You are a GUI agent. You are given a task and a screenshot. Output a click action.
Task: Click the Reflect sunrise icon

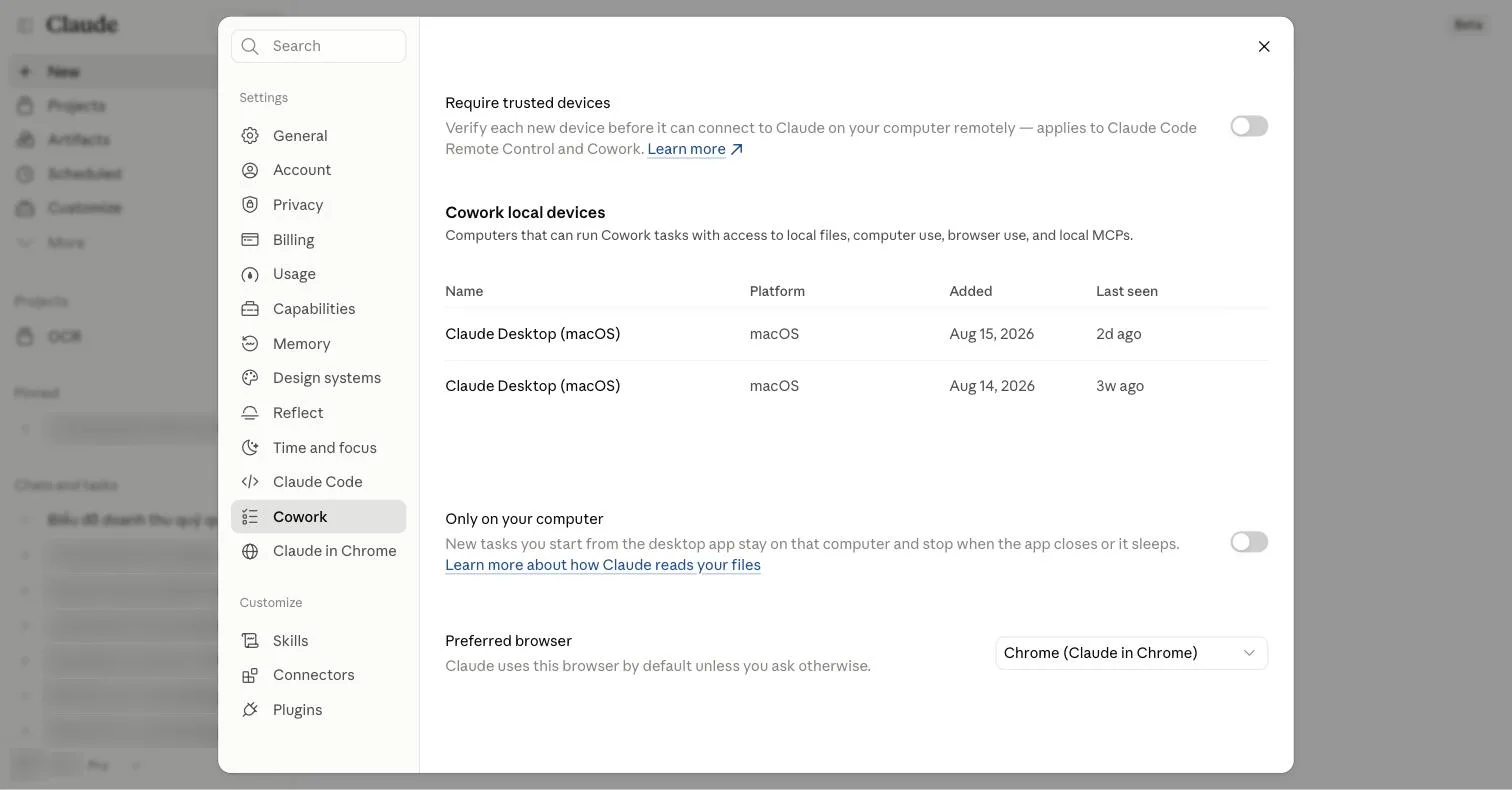click(x=250, y=413)
